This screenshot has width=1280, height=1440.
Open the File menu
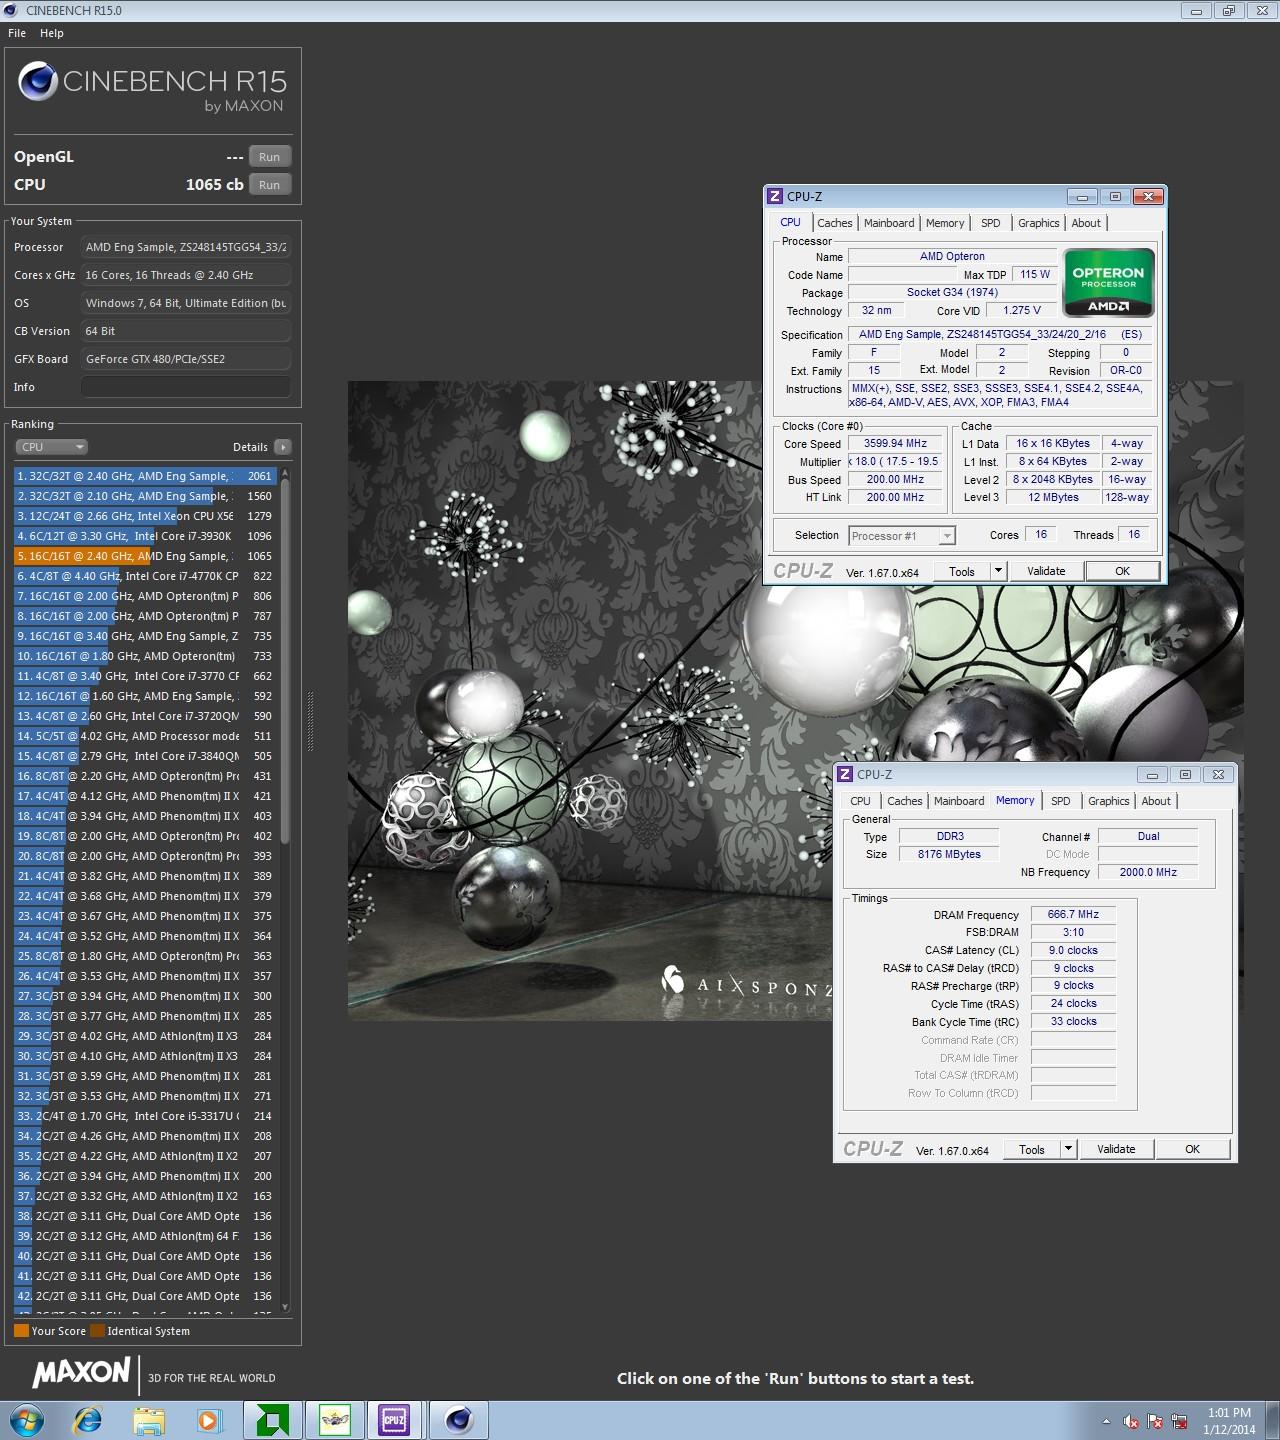pyautogui.click(x=17, y=33)
